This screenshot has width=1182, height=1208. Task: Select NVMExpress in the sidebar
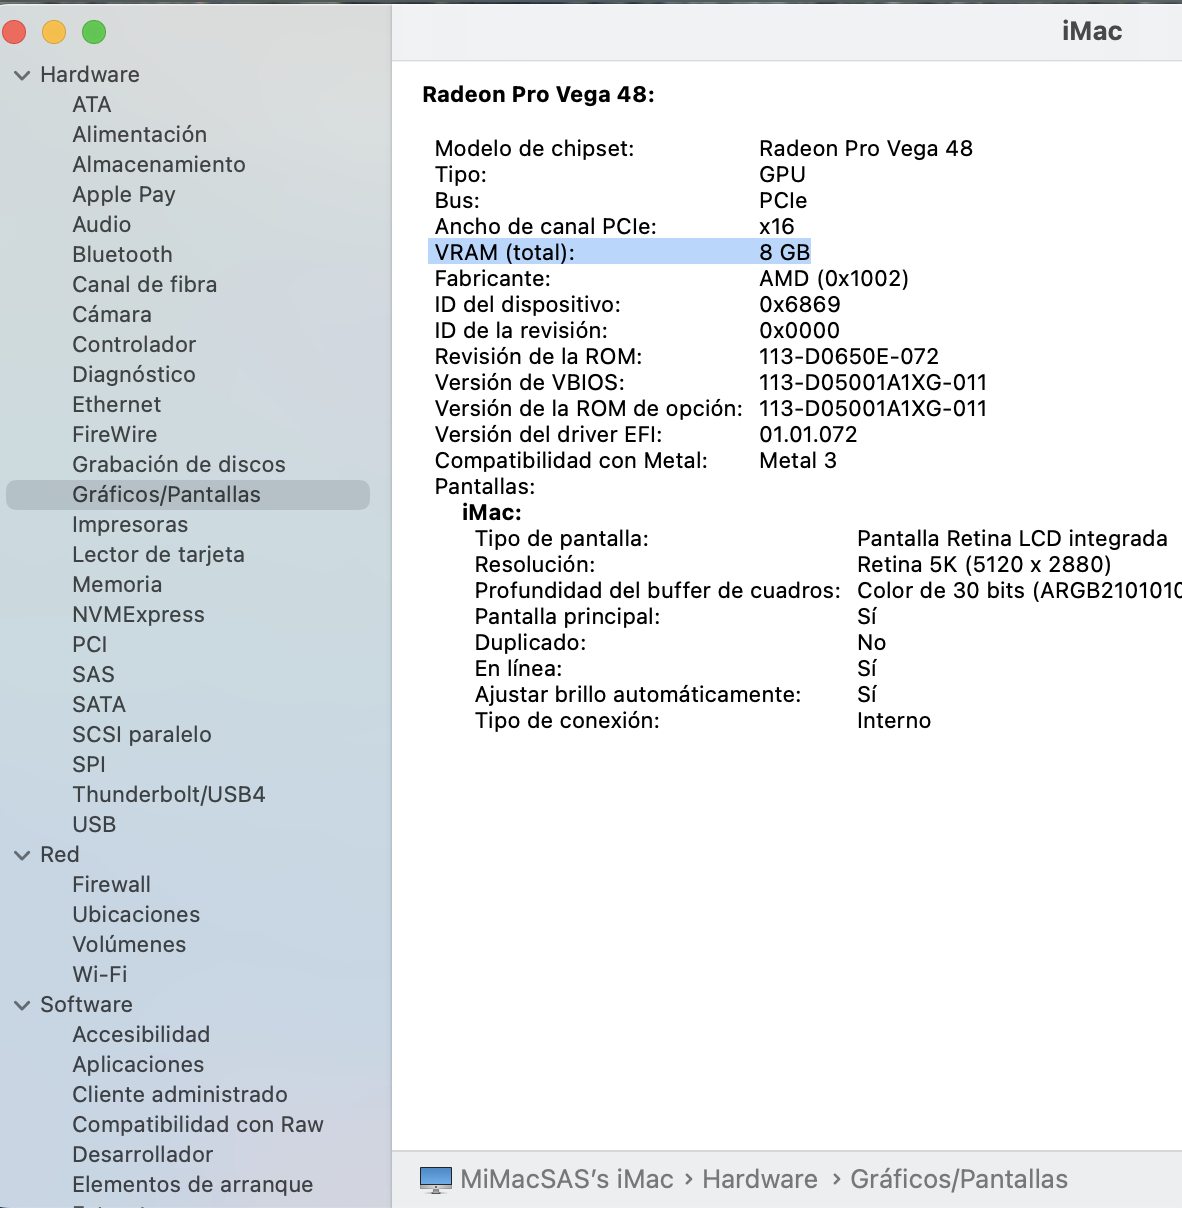(138, 614)
